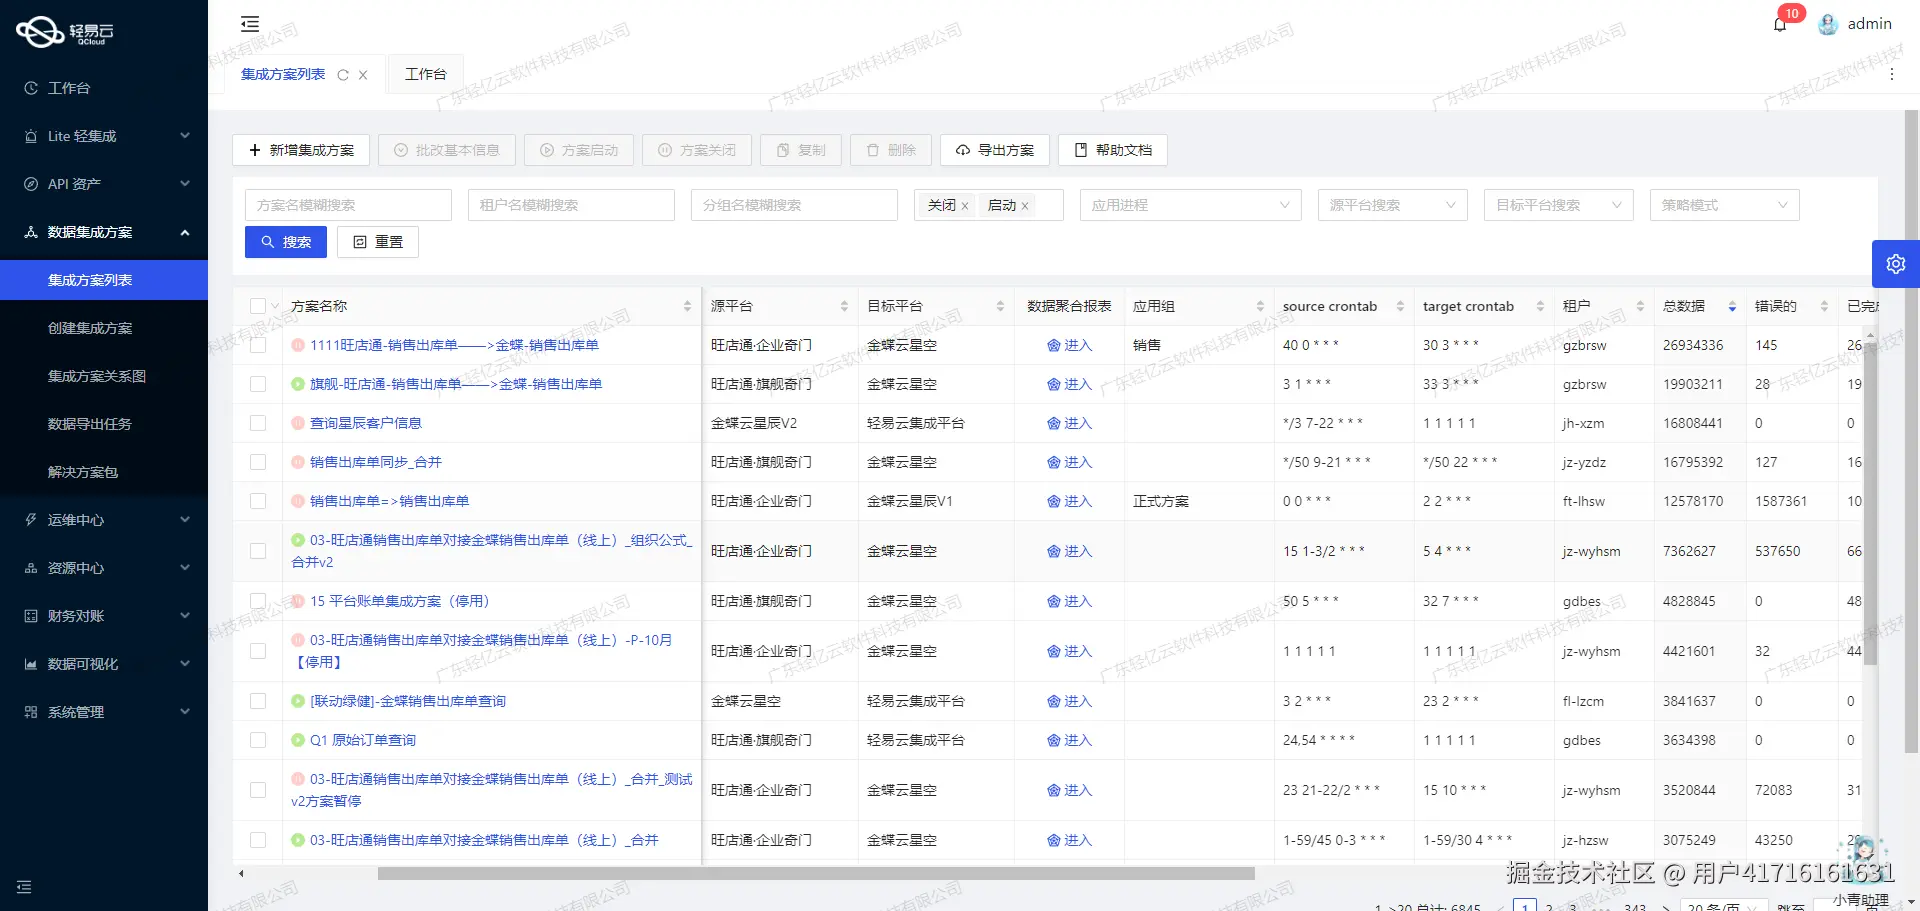The height and width of the screenshot is (911, 1920).
Task: Toggle the select-all checkbox in the table header
Action: (x=256, y=306)
